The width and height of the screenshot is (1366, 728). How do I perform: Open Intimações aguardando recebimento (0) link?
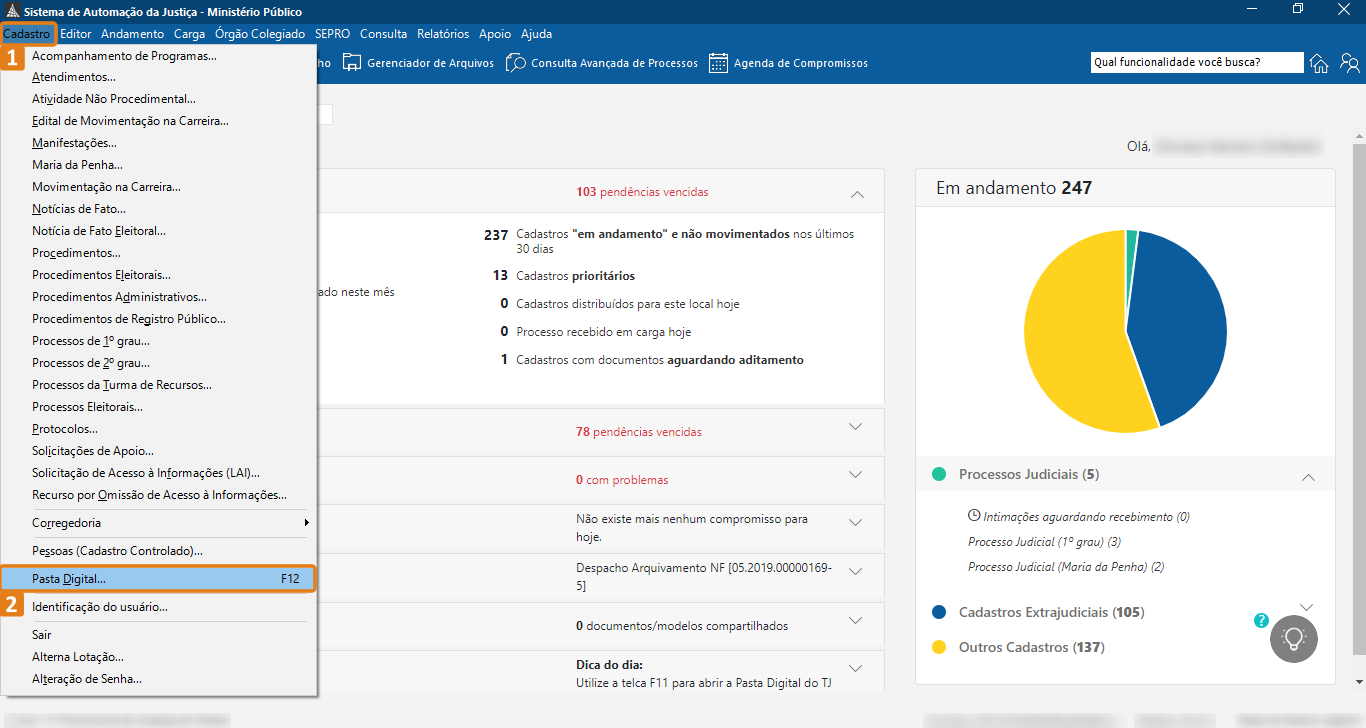pyautogui.click(x=1079, y=517)
